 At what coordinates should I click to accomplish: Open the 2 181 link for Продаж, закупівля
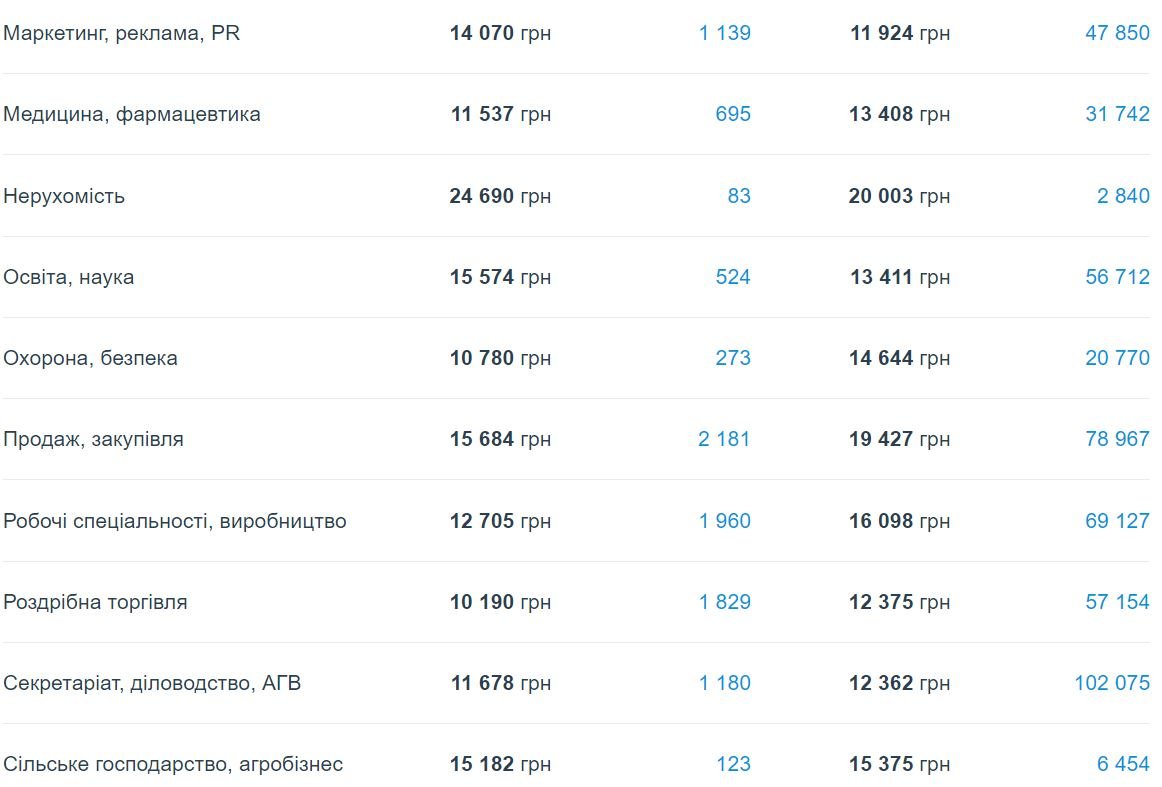coord(724,439)
